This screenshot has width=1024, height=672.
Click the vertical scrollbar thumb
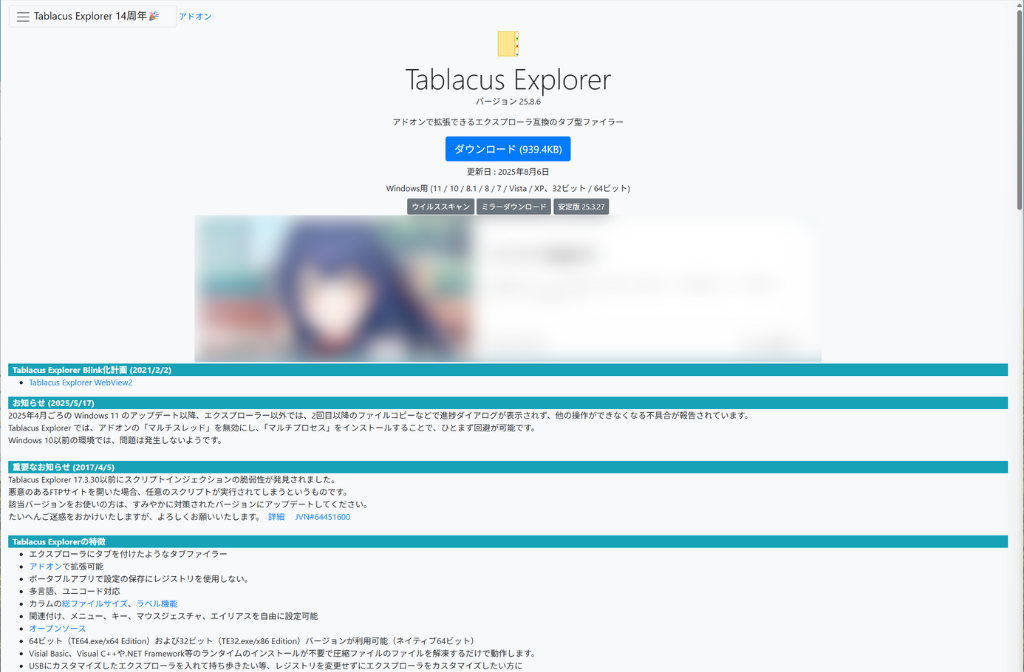tap(1018, 110)
